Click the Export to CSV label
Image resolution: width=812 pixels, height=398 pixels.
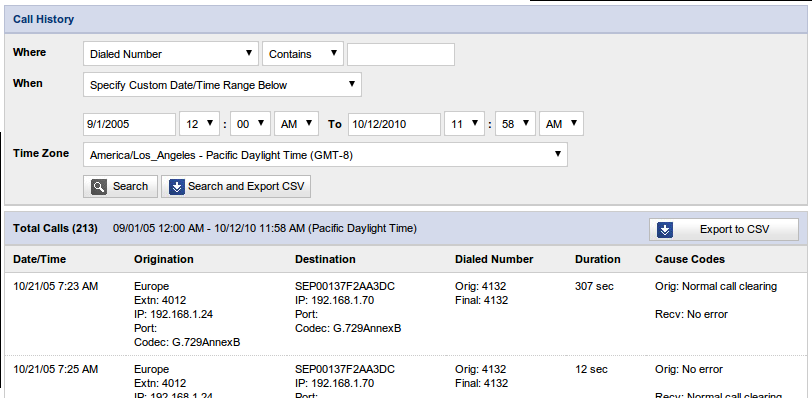tap(734, 229)
